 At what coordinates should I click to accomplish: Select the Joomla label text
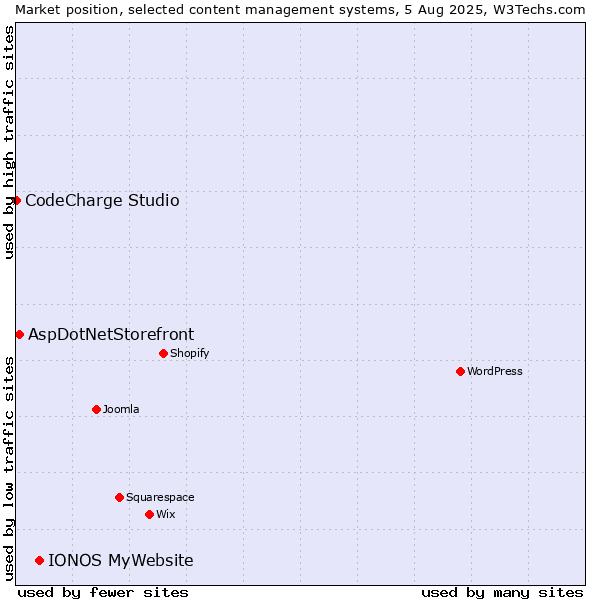point(121,409)
